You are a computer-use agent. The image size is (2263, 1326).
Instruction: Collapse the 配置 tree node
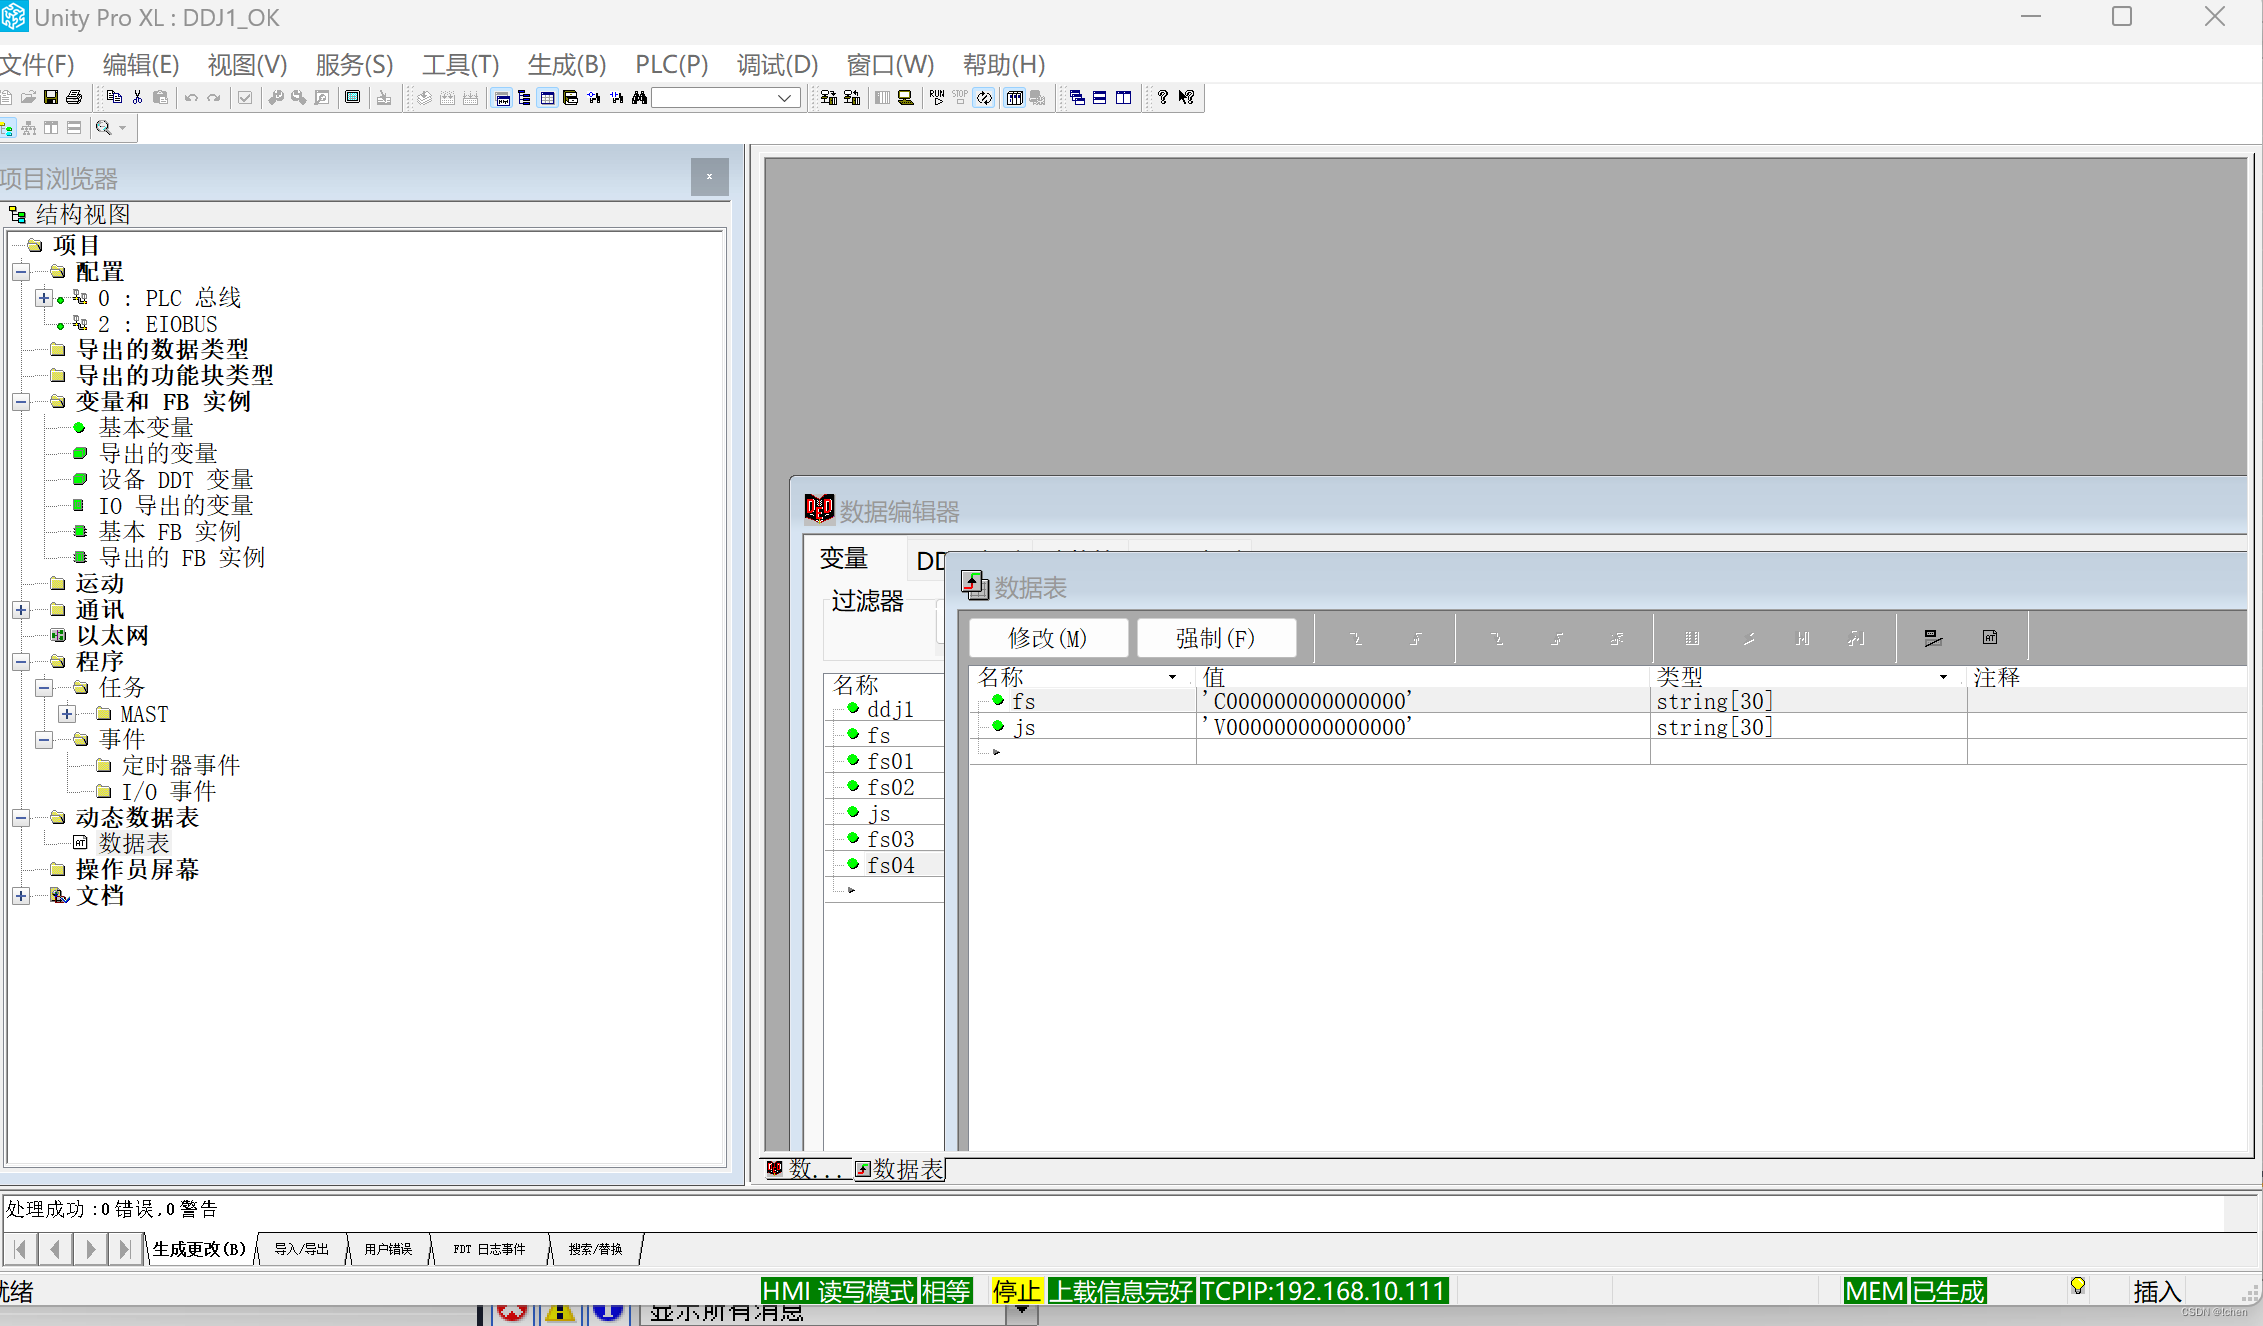[21, 272]
